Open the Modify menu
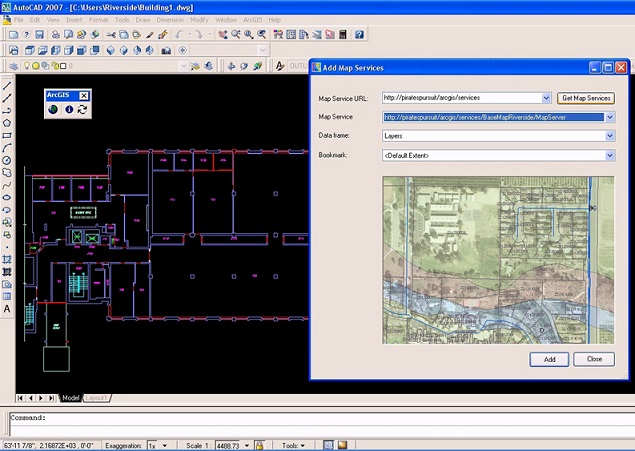This screenshot has width=635, height=451. pos(199,20)
